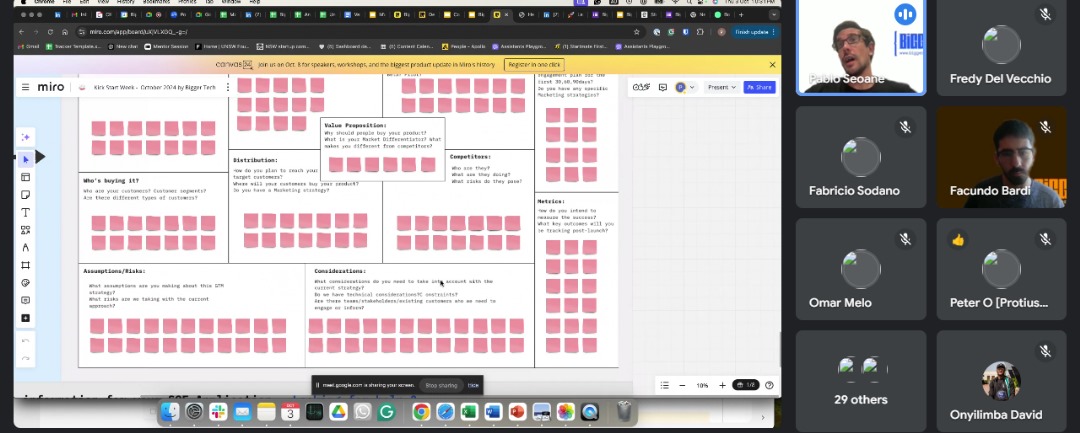Screen dimensions: 1080x433
Task: Click Finish update in Chrome
Action: pos(755,32)
